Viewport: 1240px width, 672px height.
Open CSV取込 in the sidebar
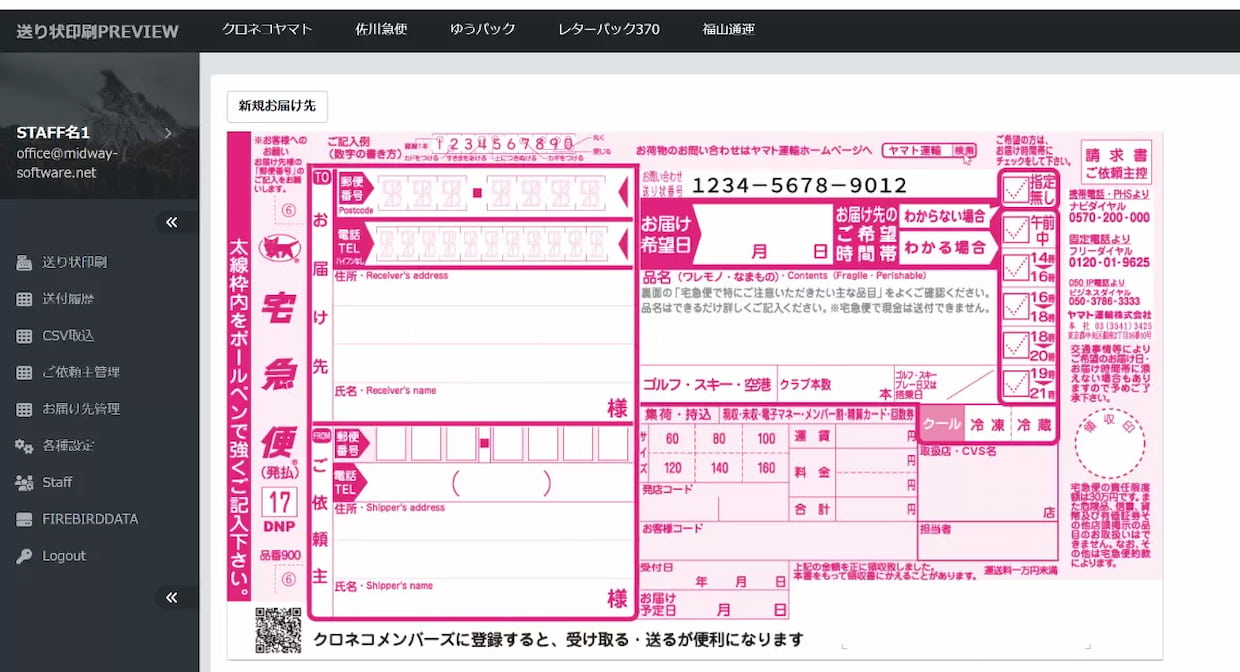tap(68, 336)
